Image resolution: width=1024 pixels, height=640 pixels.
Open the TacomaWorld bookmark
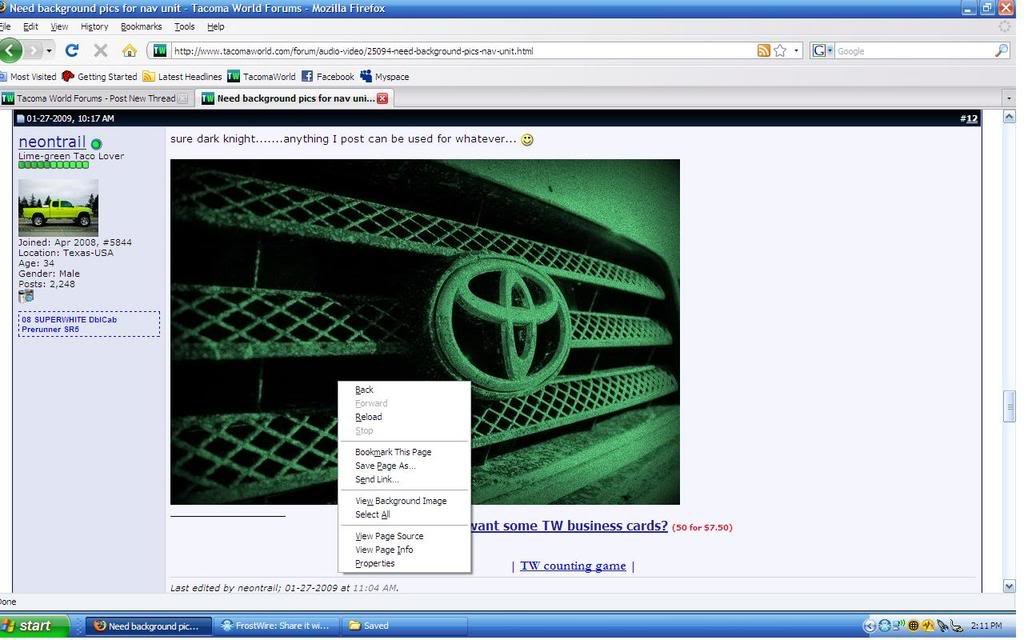261,76
